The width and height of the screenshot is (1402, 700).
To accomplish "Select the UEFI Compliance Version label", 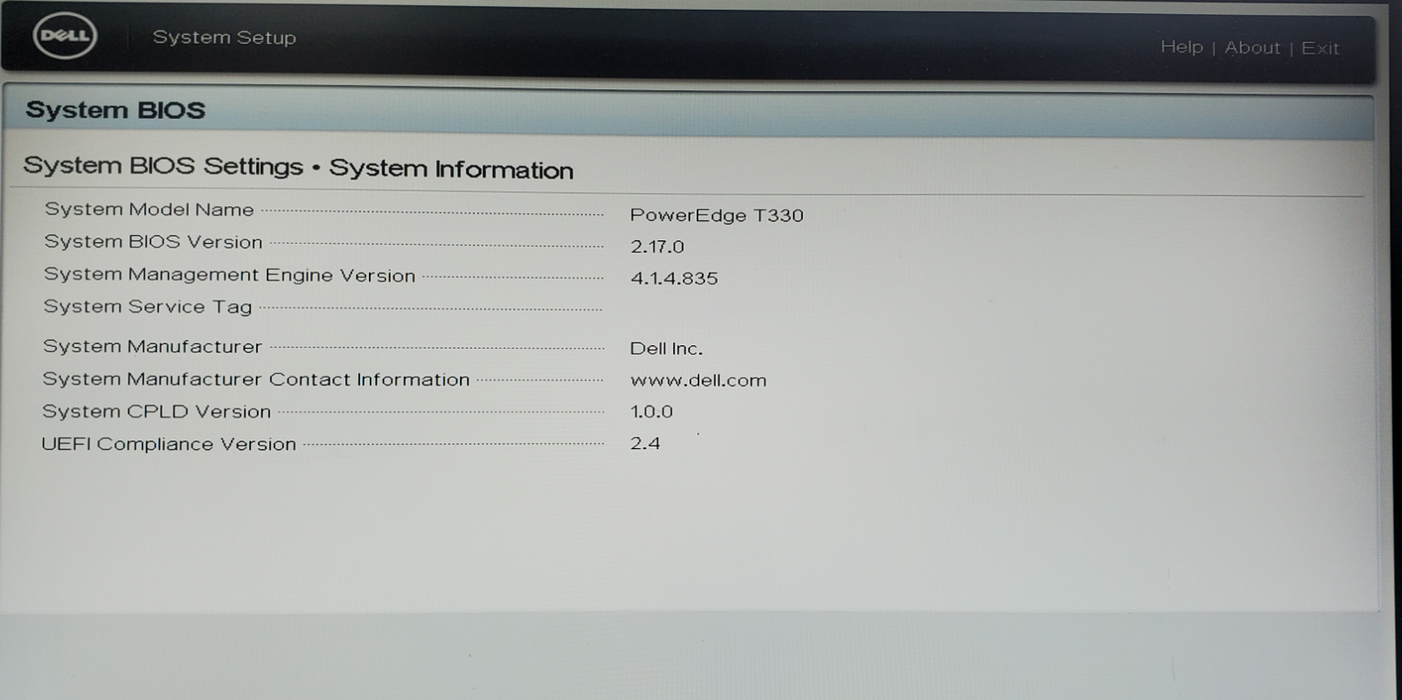I will pyautogui.click(x=169, y=444).
